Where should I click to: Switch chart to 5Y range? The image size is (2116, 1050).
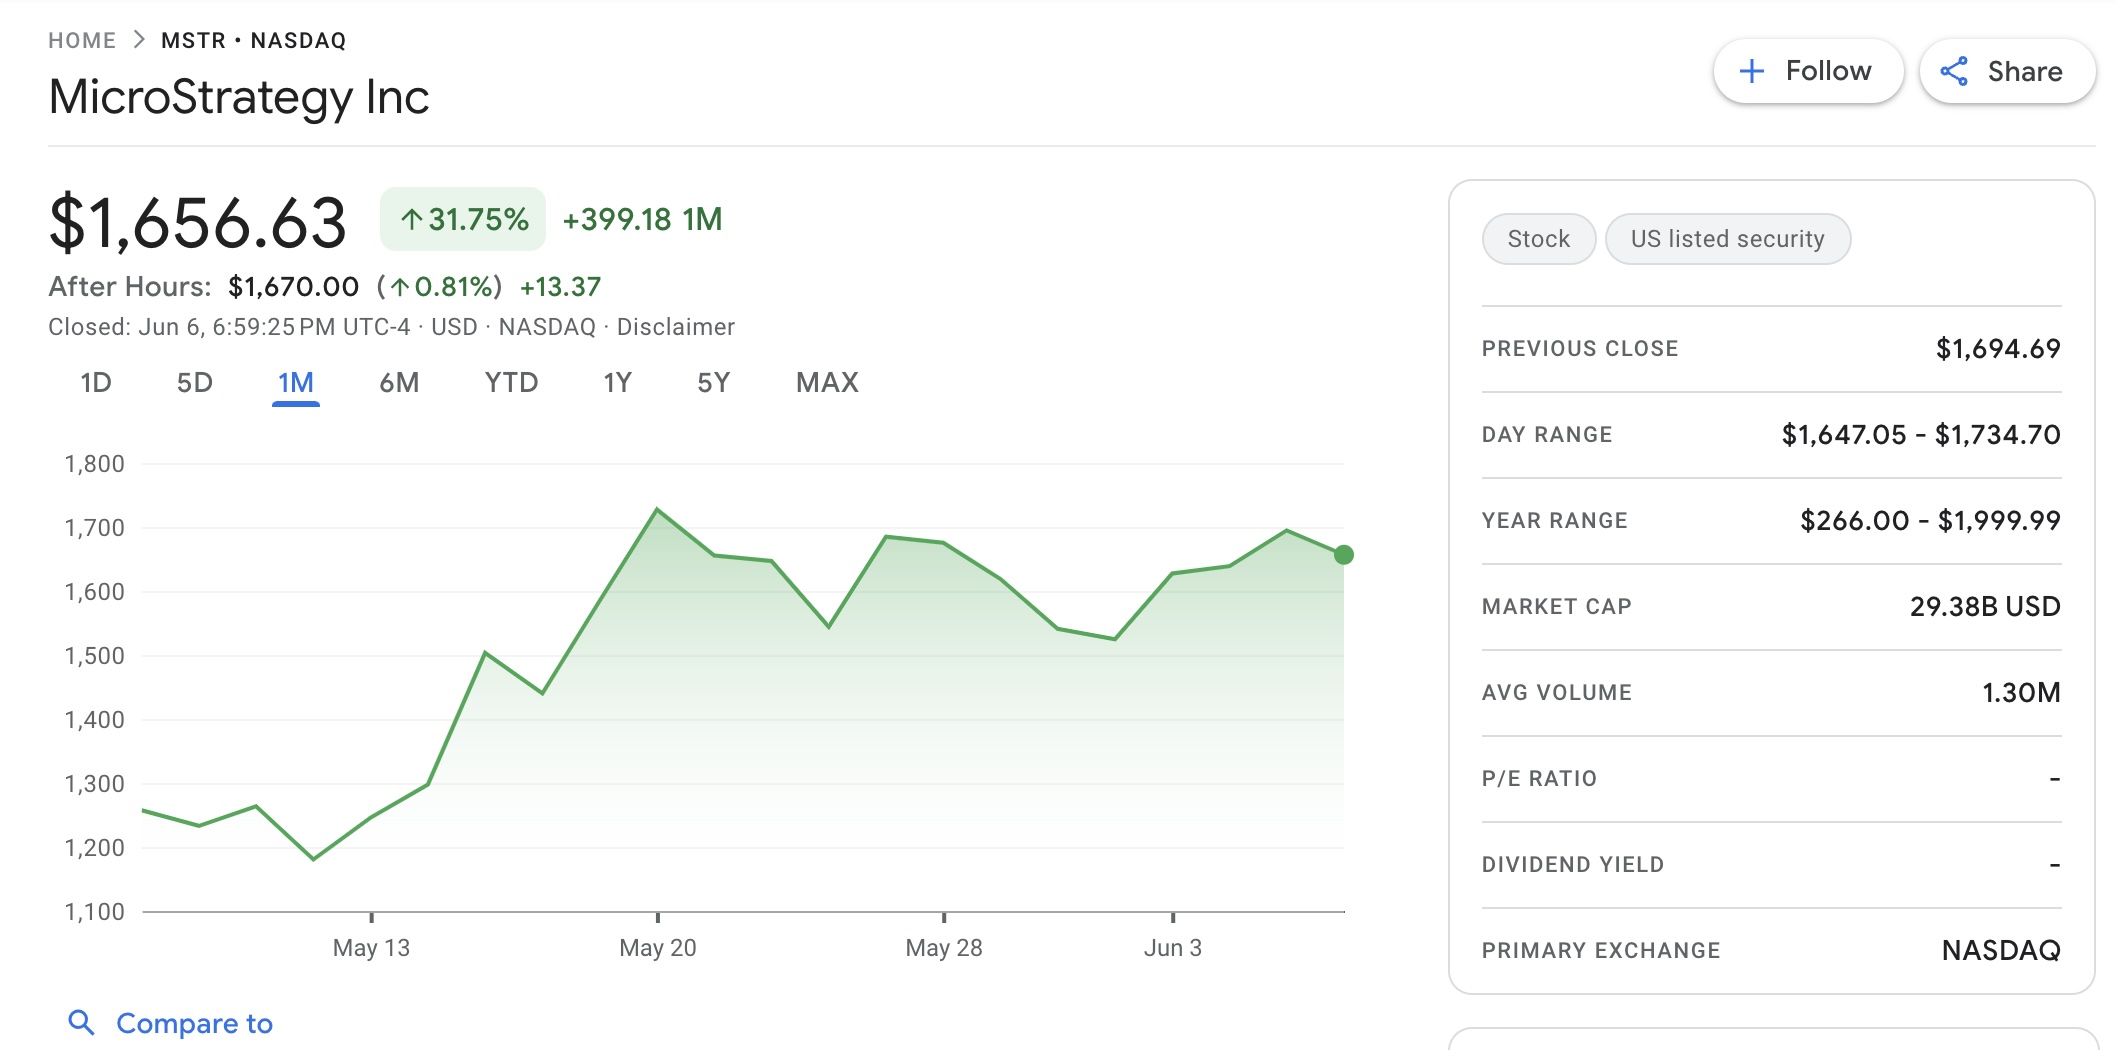pos(714,383)
